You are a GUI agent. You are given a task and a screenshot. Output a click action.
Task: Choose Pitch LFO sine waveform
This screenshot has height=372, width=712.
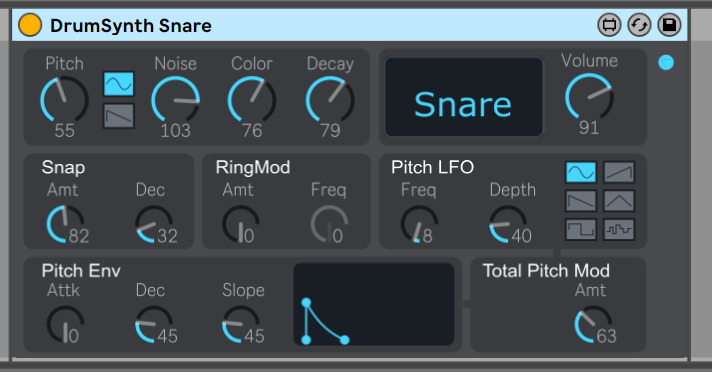[581, 172]
